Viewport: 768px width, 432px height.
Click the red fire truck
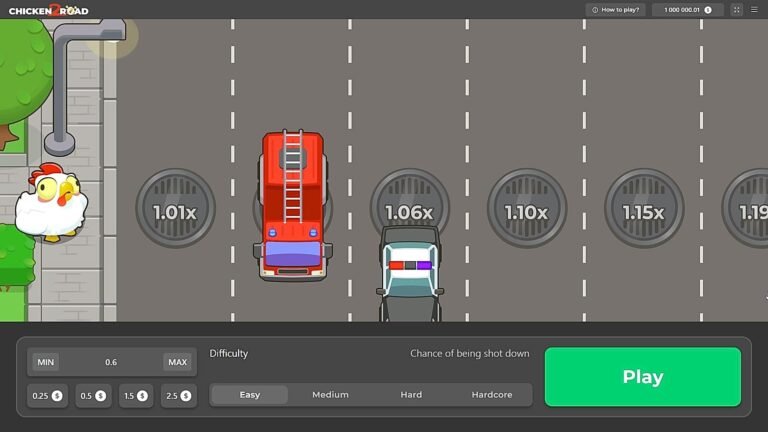[x=292, y=204]
